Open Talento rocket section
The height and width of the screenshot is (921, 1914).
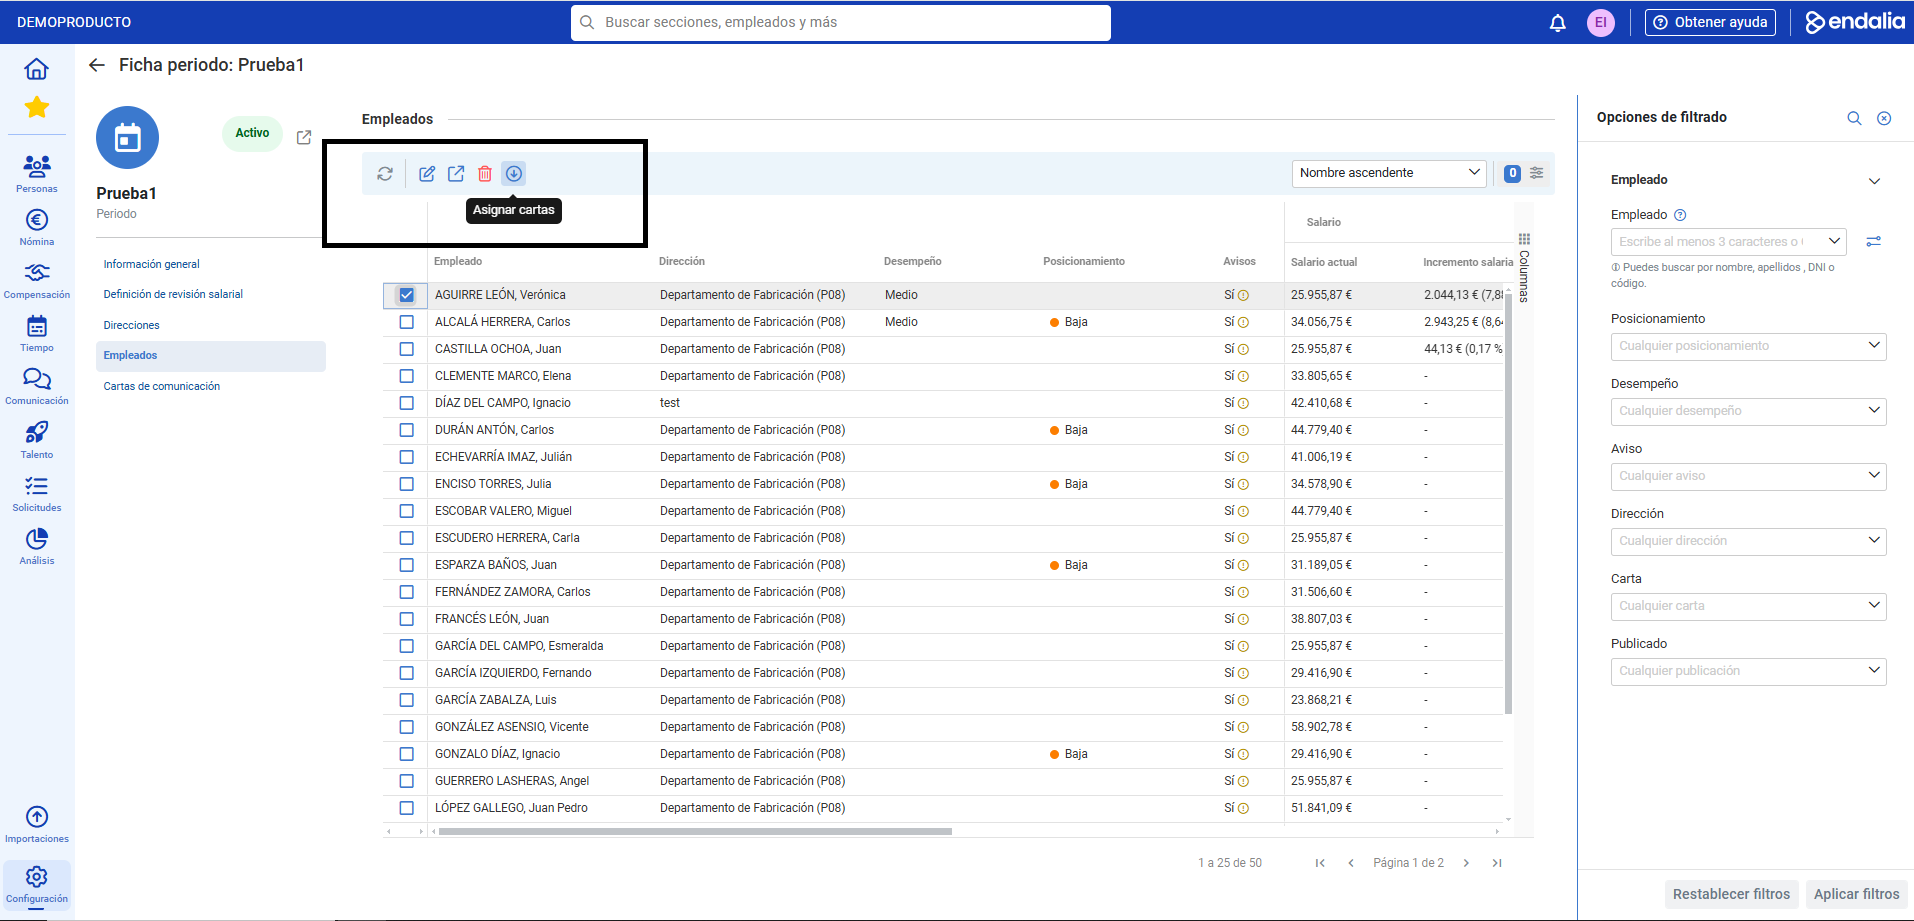click(x=37, y=440)
